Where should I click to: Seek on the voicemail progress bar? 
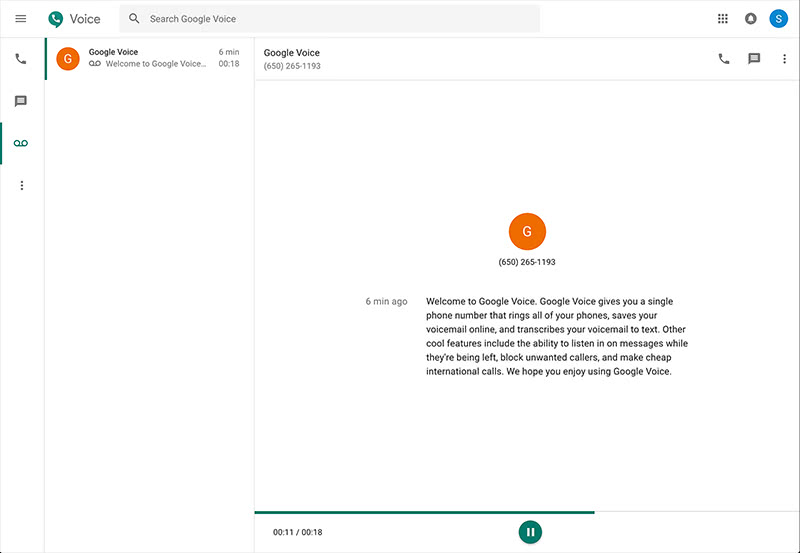point(527,512)
